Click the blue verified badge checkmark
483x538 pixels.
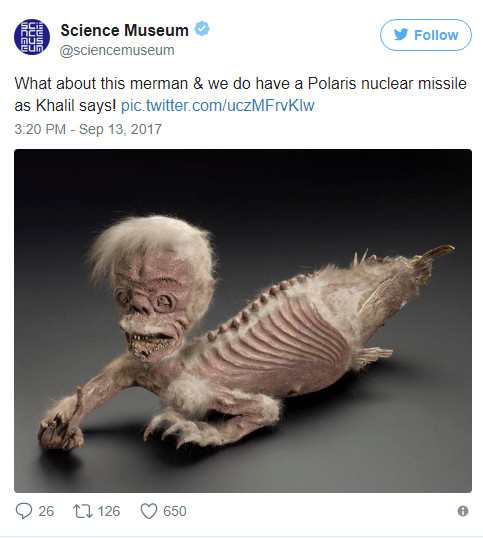(202, 29)
